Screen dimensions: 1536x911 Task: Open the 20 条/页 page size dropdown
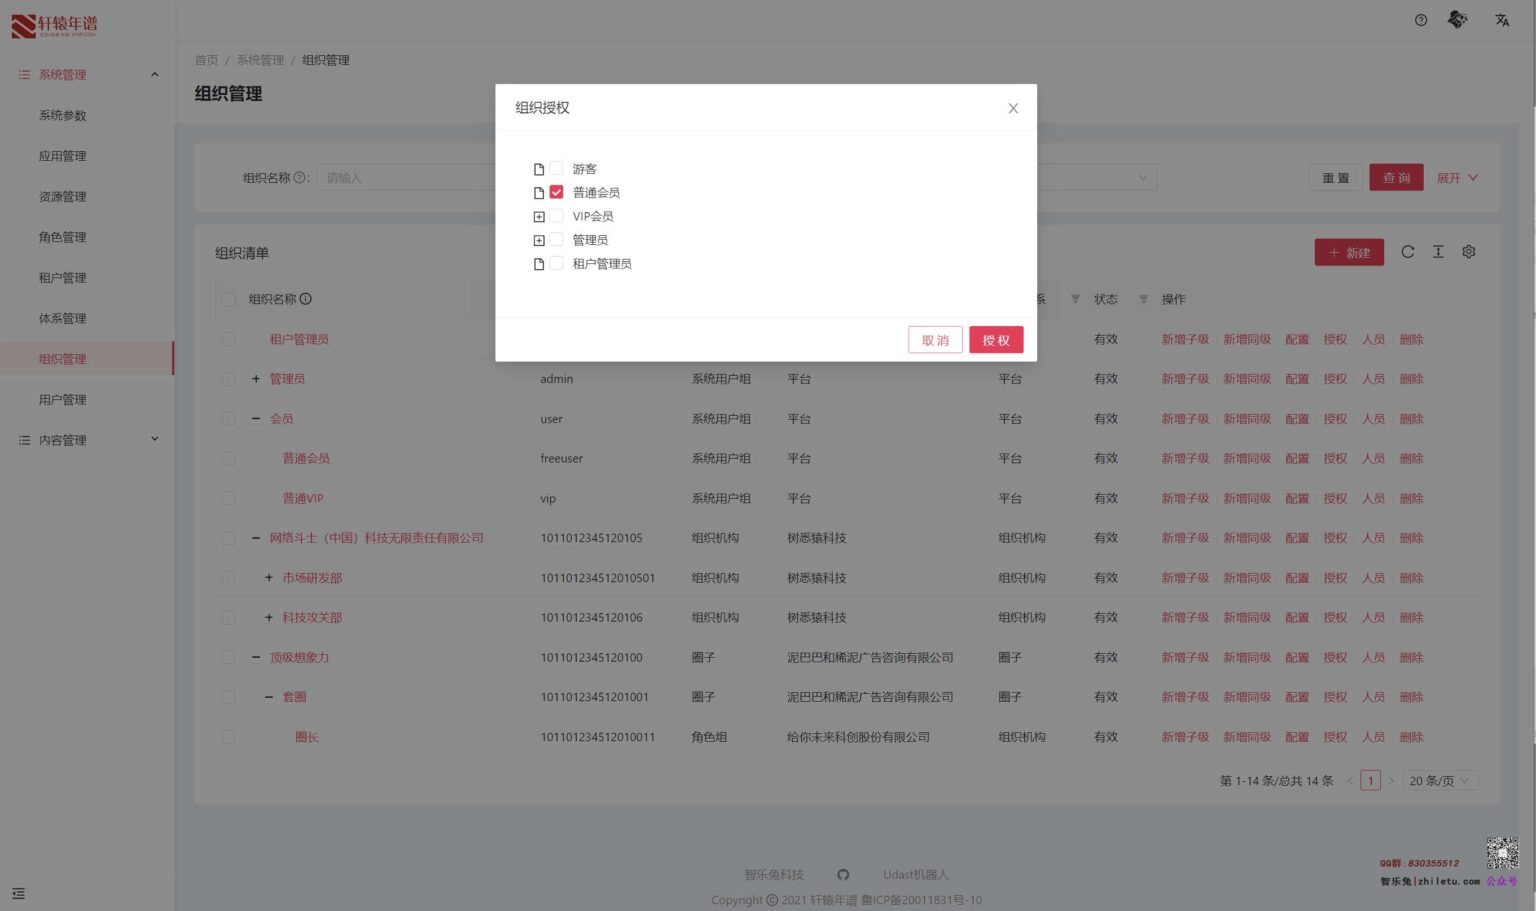coord(1440,781)
